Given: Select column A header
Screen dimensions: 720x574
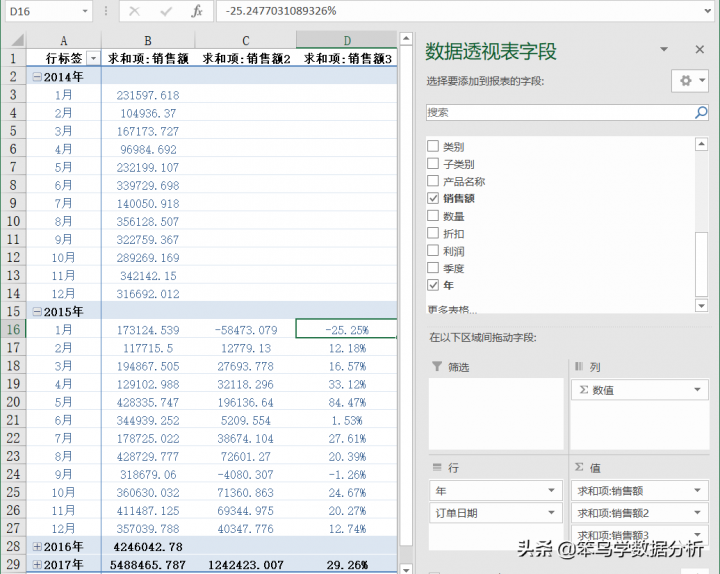Looking at the screenshot, I should (x=64, y=40).
